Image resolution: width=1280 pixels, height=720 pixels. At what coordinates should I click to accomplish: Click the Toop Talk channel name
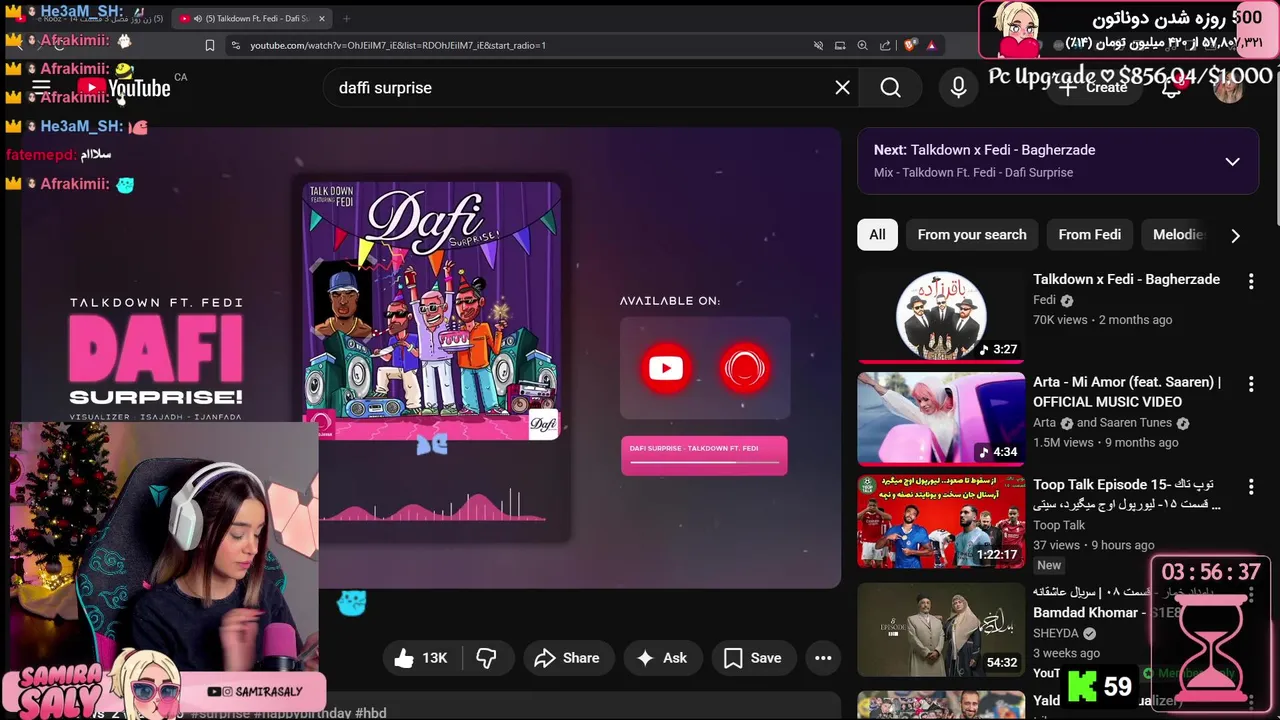coord(1059,525)
